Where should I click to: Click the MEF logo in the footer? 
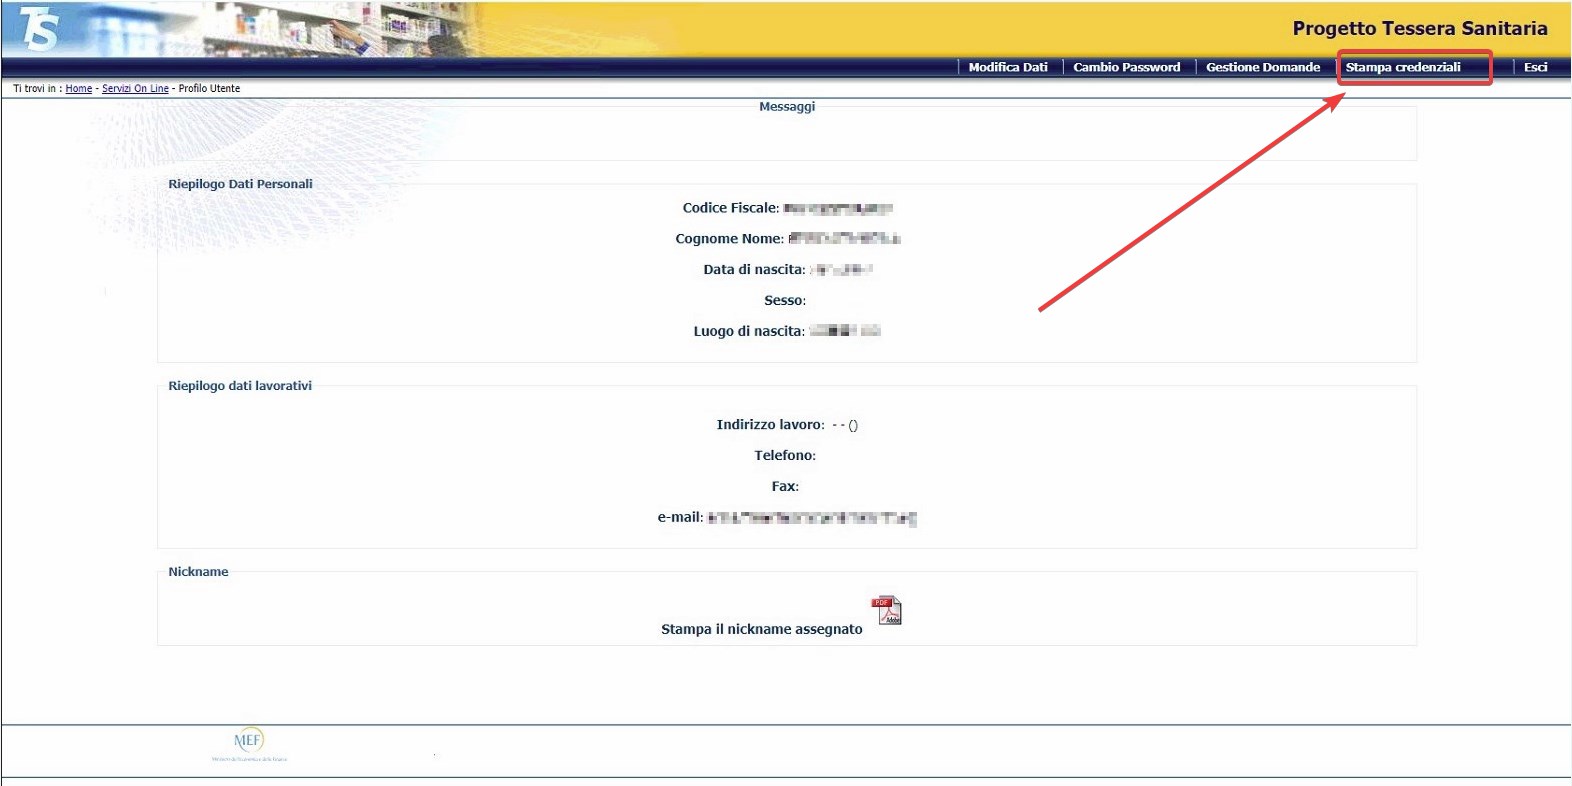click(x=248, y=745)
